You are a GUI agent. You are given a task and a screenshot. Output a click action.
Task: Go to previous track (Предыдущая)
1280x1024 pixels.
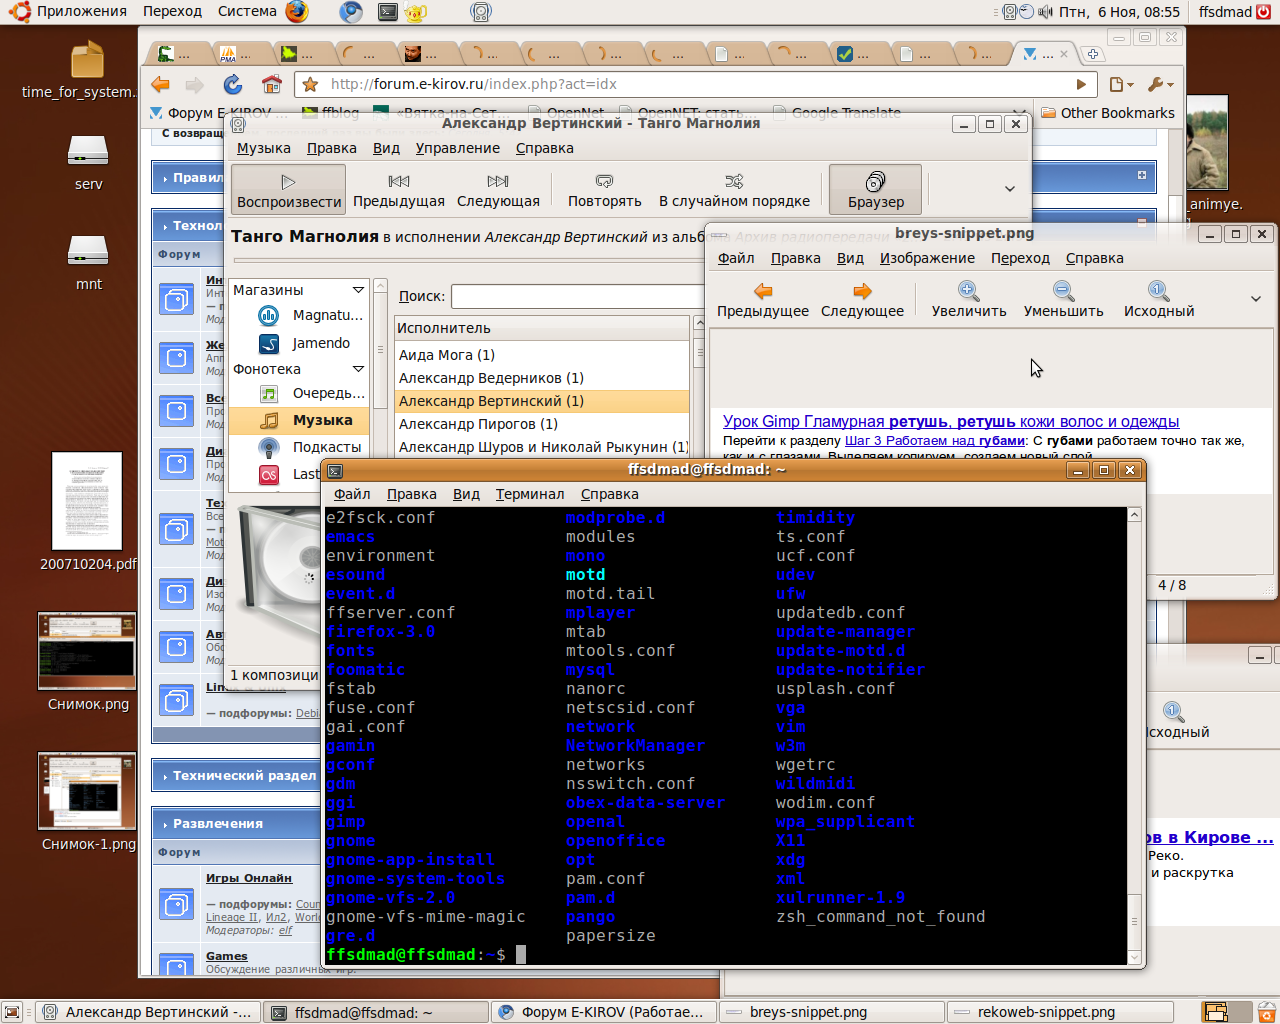coord(398,190)
